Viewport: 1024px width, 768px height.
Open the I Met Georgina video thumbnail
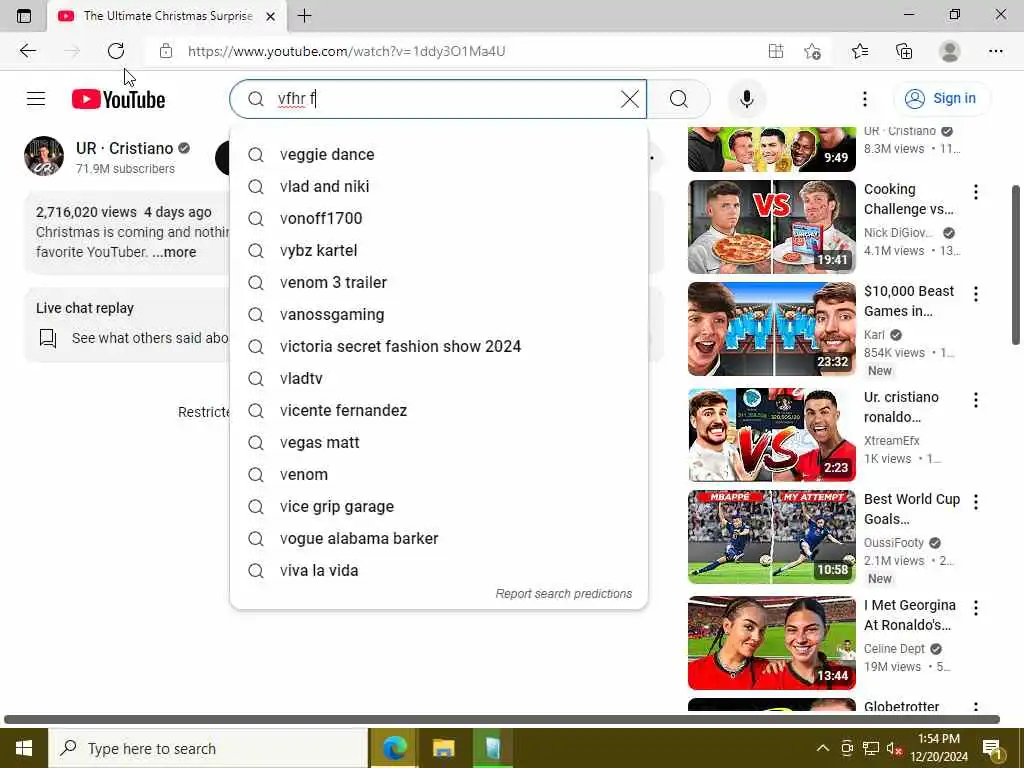(x=771, y=643)
